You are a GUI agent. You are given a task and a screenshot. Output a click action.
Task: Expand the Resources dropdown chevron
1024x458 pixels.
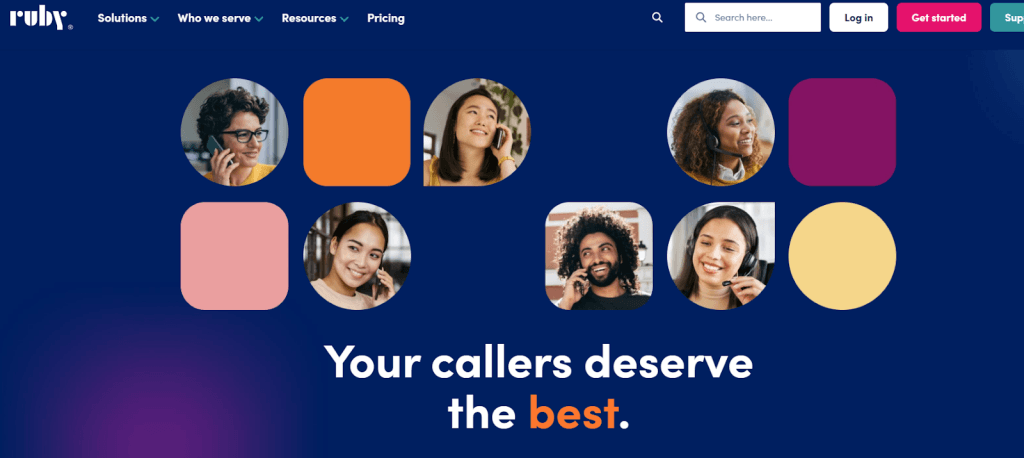coord(344,19)
